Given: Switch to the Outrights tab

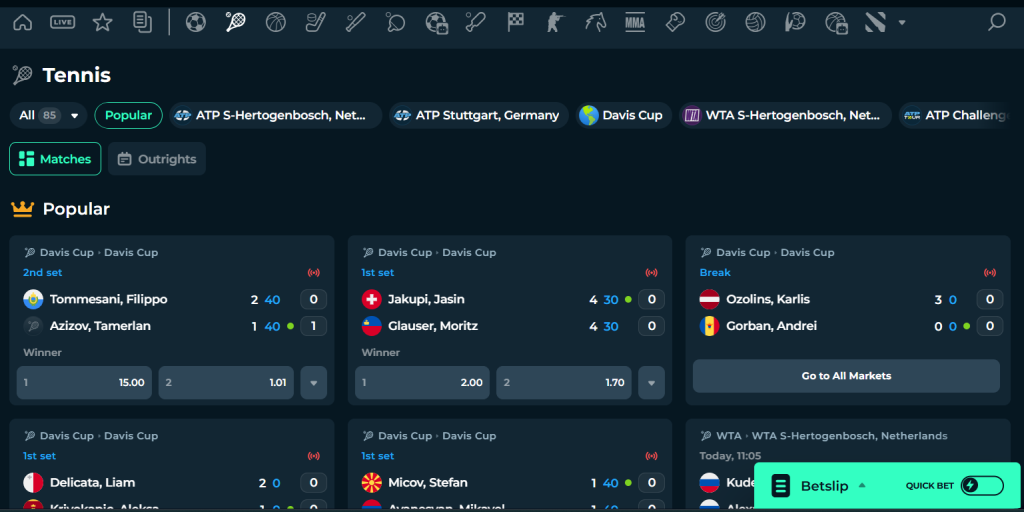Looking at the screenshot, I should (x=157, y=159).
